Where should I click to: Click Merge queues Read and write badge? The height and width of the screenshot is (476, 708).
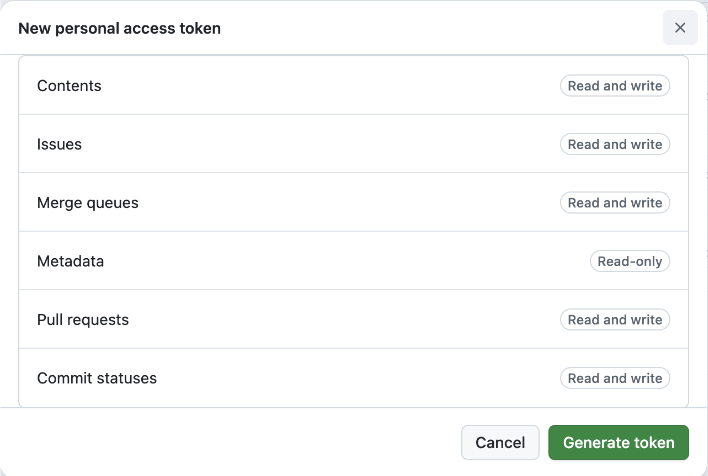tap(614, 203)
